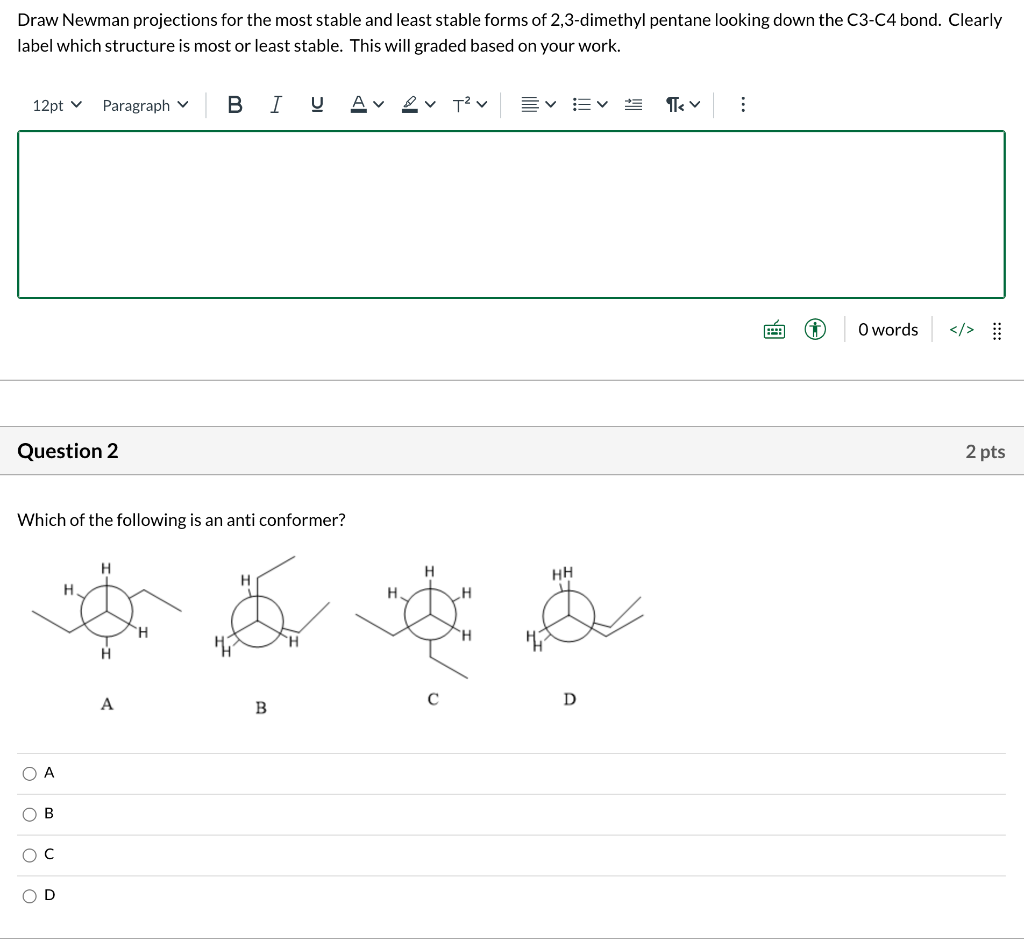Image resolution: width=1024 pixels, height=941 pixels.
Task: Open the More options kebab menu
Action: [743, 104]
